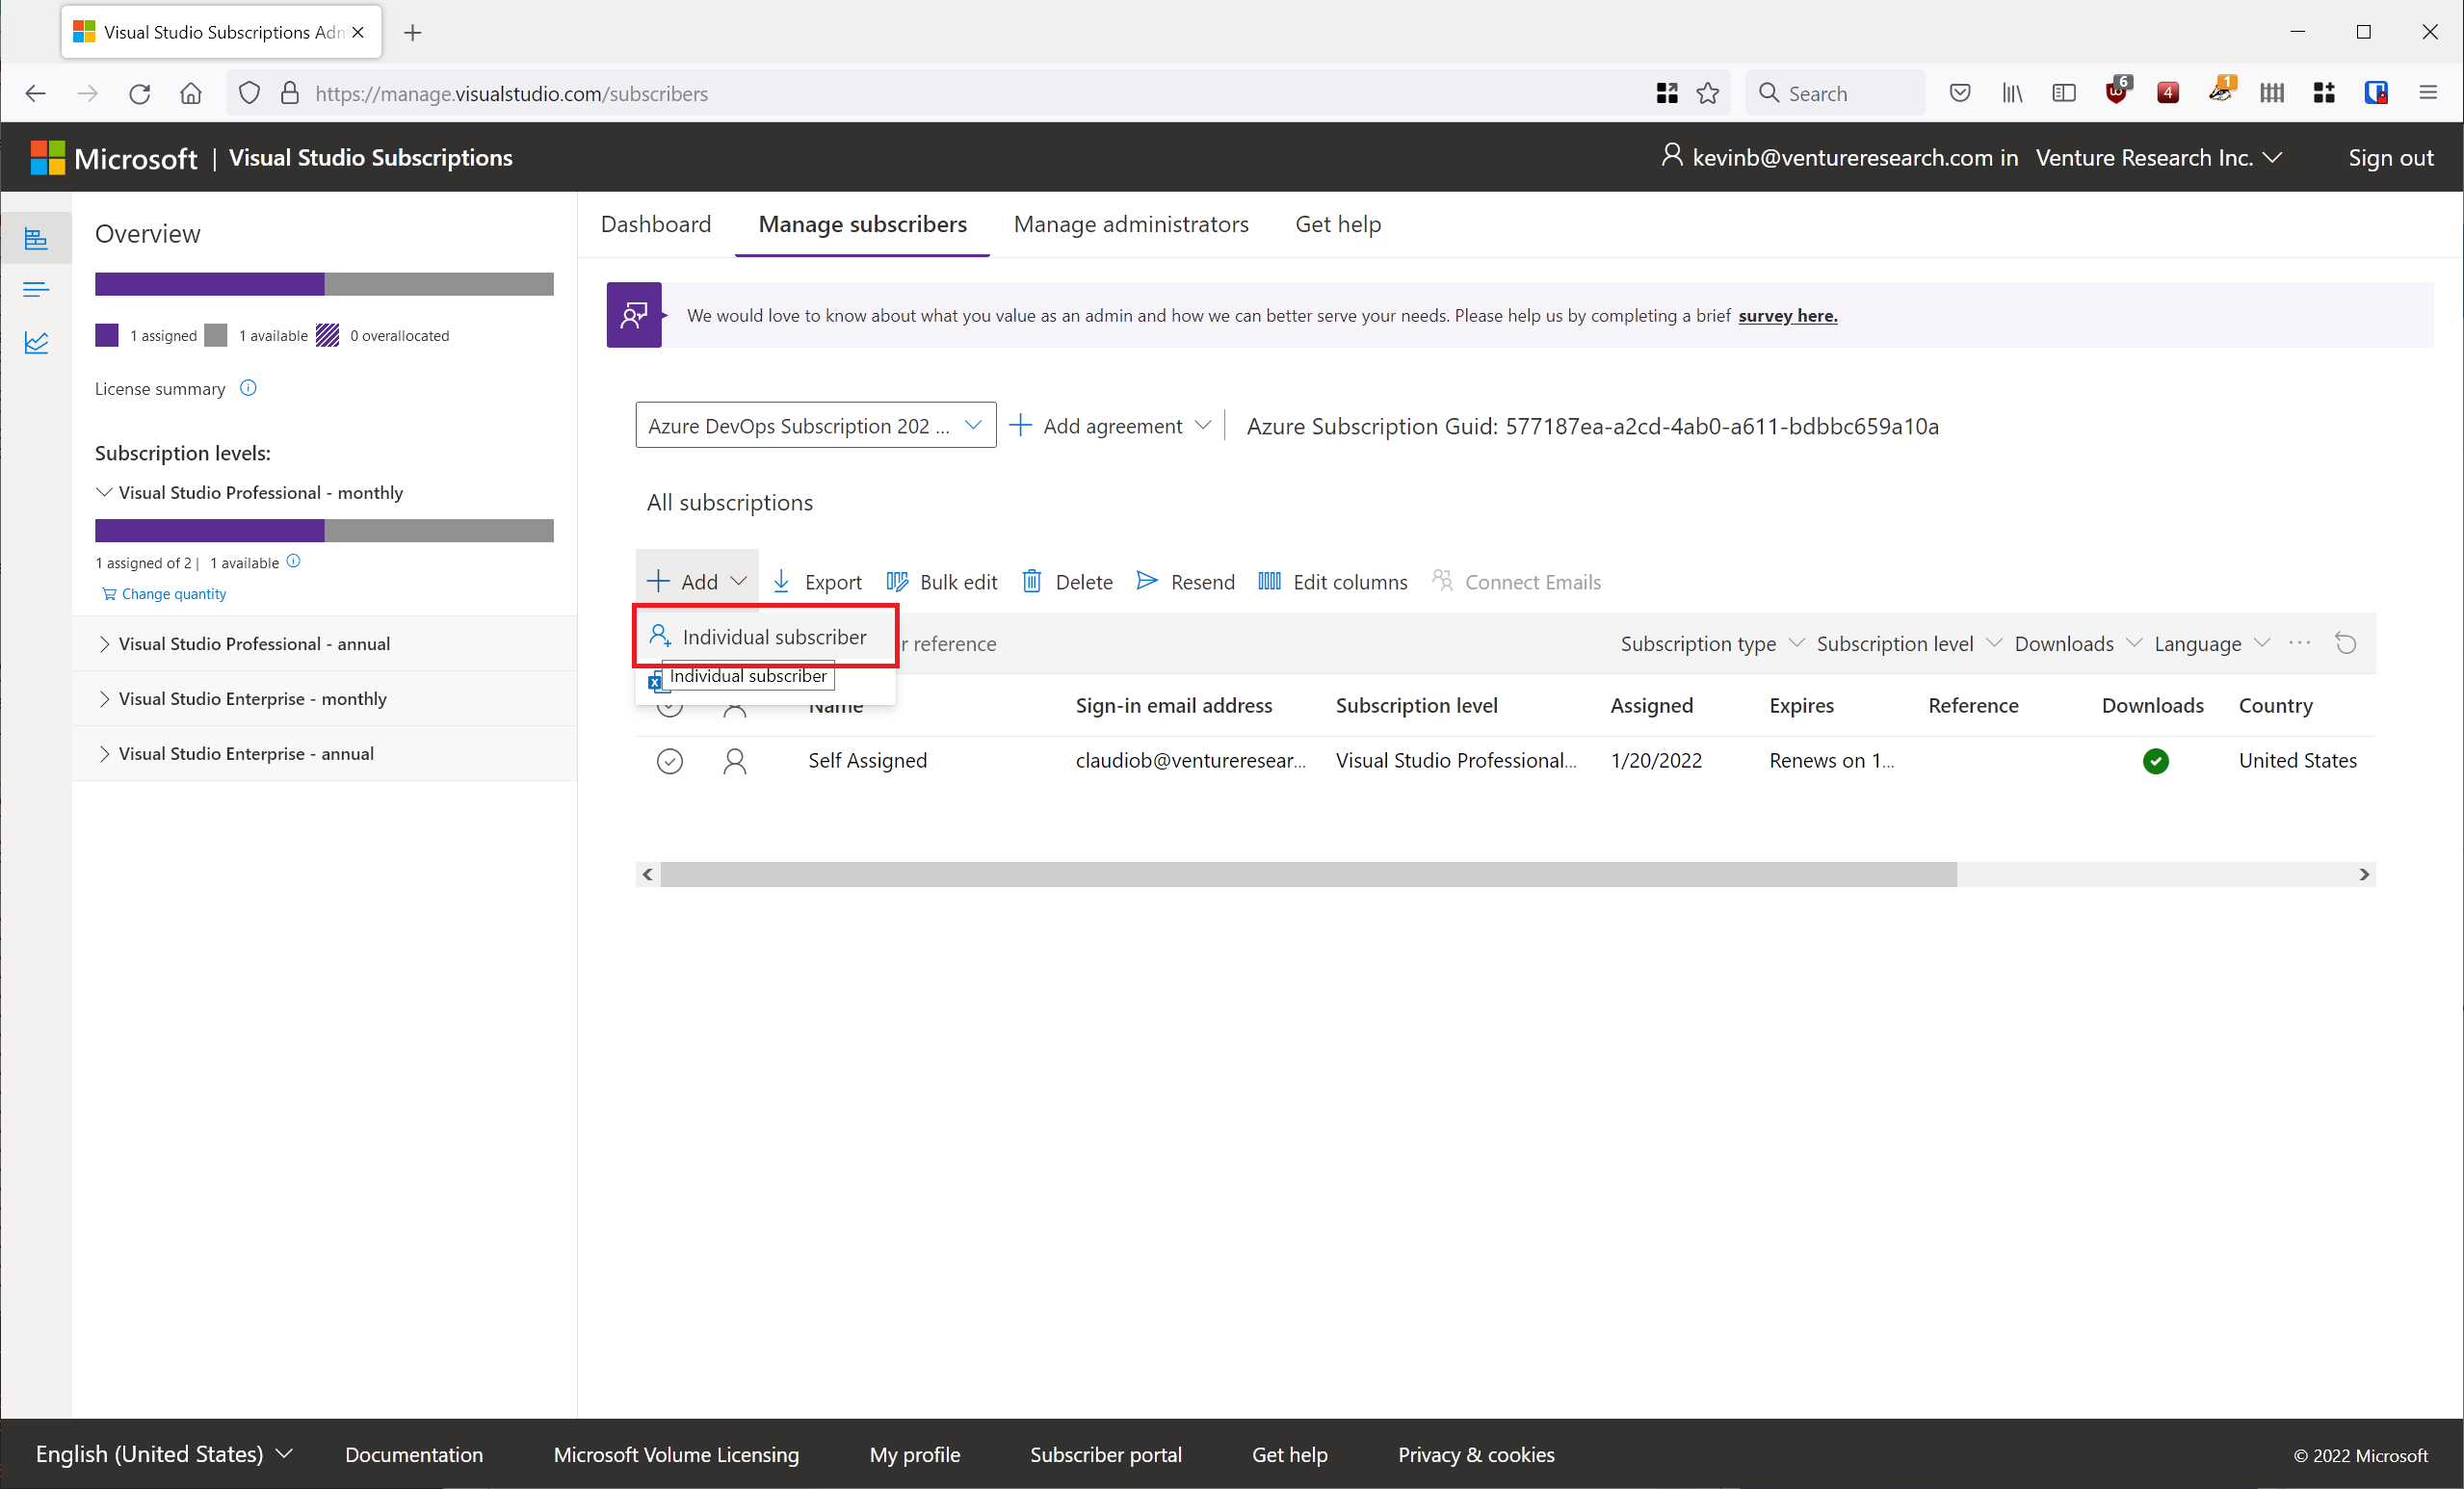
Task: Click the horizontal scrollbar right arrow
Action: pyautogui.click(x=2364, y=874)
